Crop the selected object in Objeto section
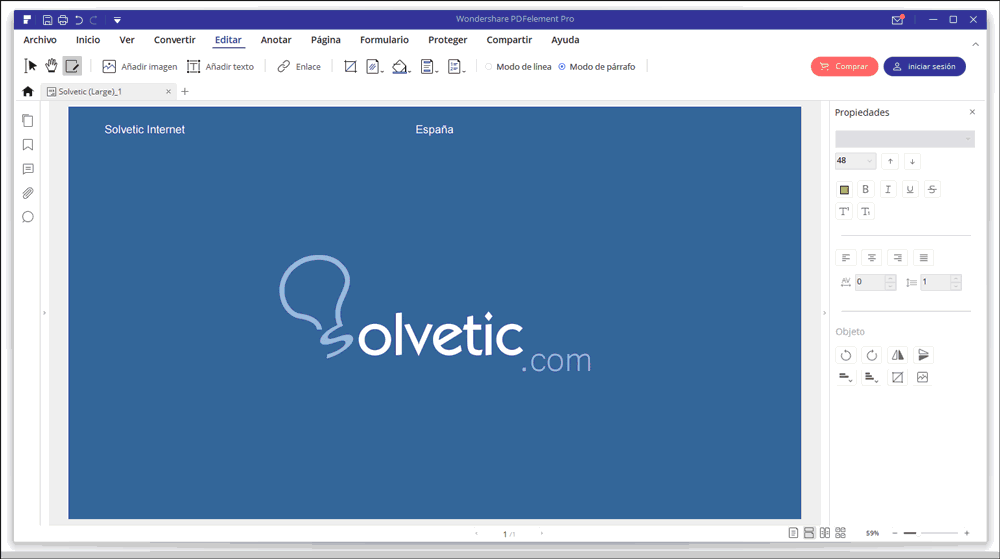Image resolution: width=1000 pixels, height=559 pixels. (897, 377)
